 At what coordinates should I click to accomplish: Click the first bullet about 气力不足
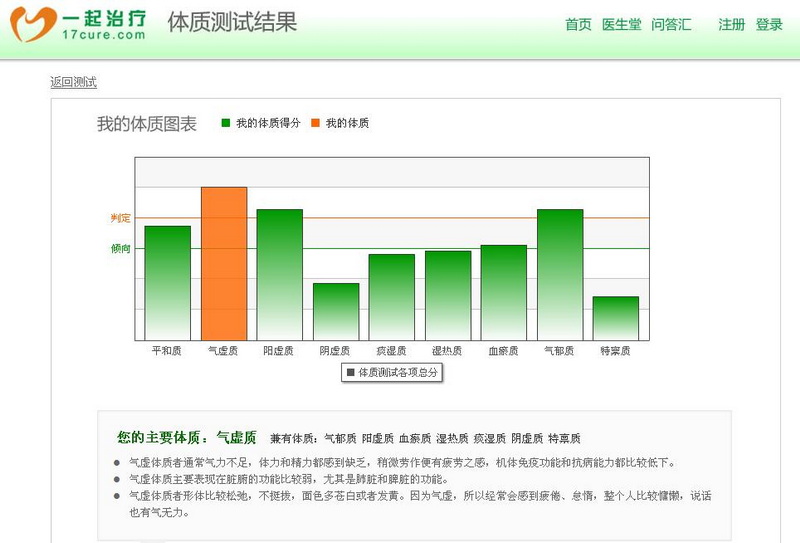coord(403,463)
